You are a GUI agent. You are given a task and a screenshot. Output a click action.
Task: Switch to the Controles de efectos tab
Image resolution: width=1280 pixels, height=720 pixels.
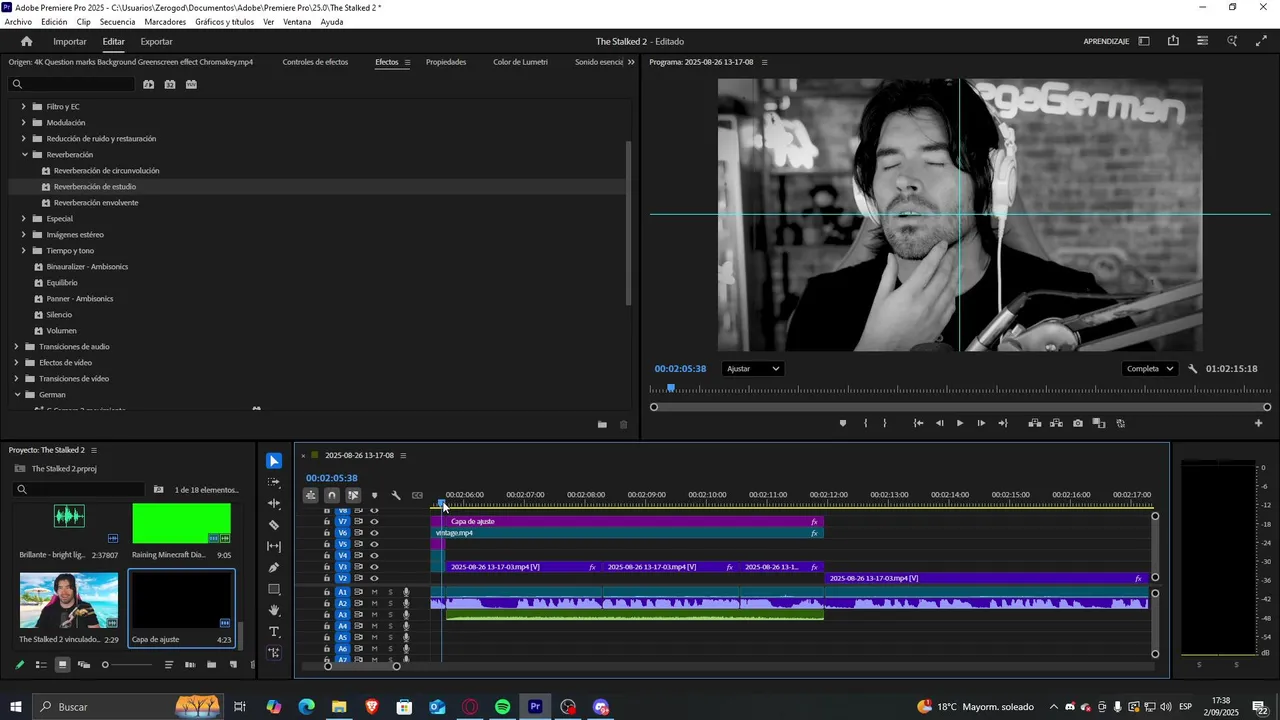[x=315, y=62]
